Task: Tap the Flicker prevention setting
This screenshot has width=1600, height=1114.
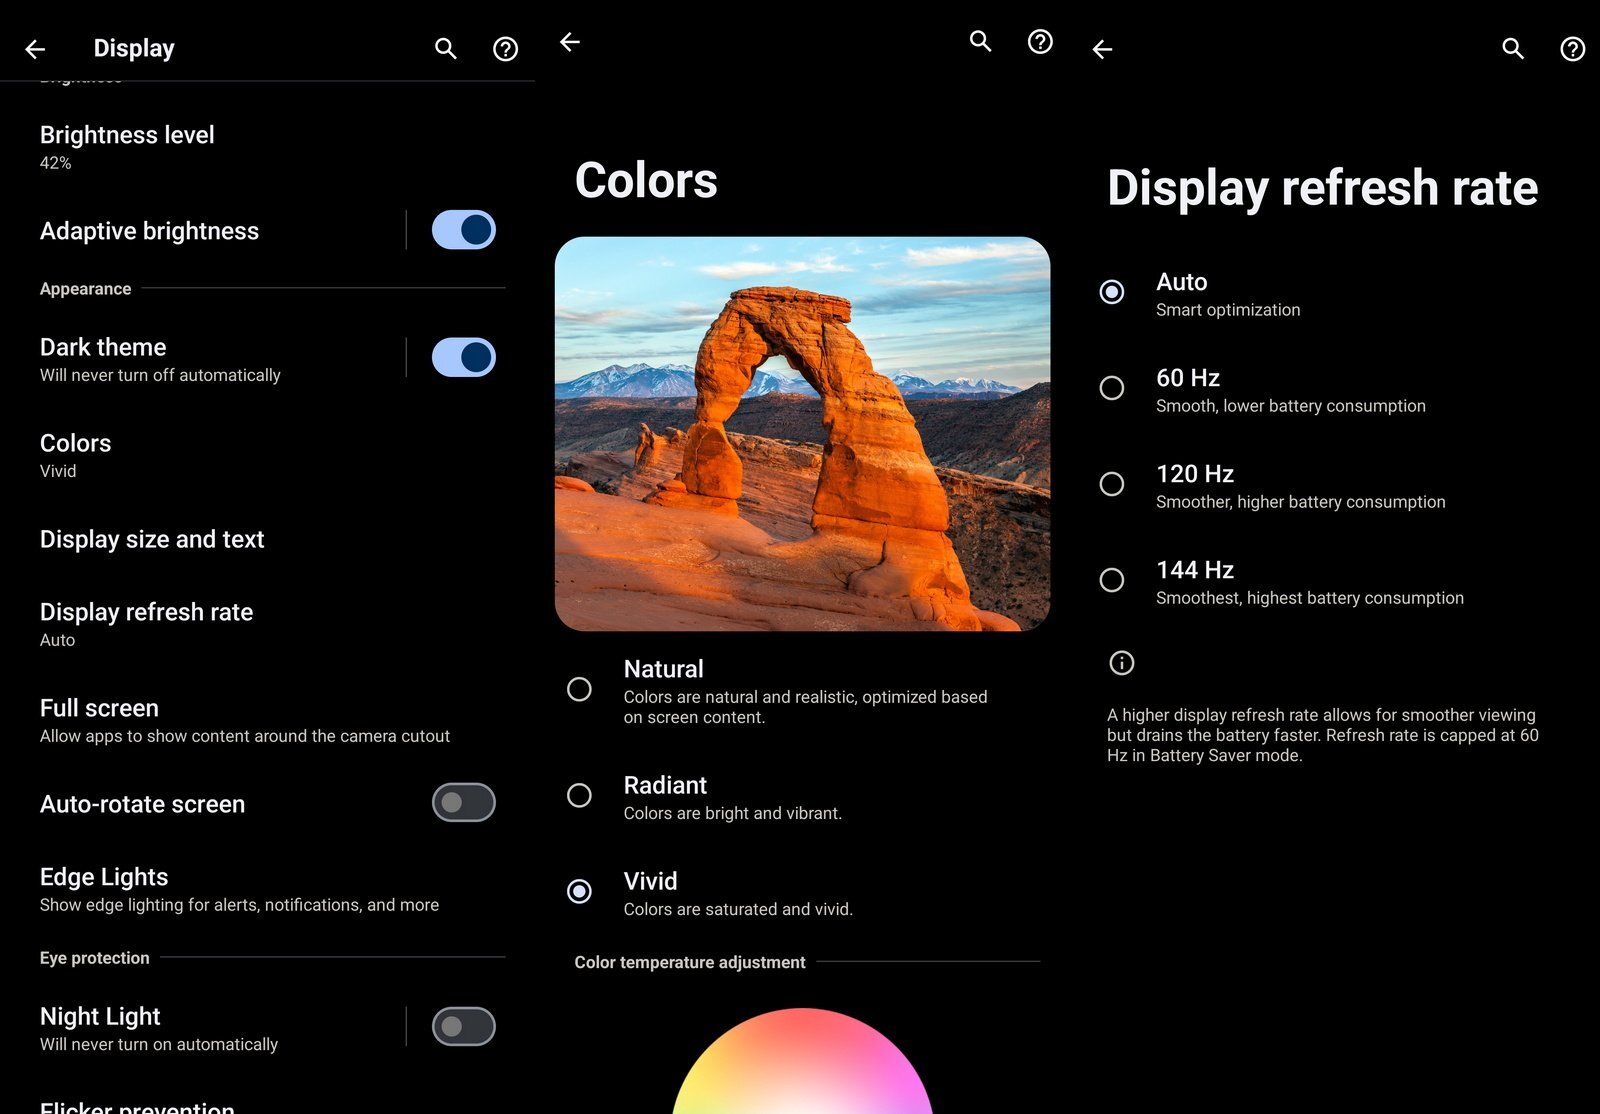Action: point(137,1106)
